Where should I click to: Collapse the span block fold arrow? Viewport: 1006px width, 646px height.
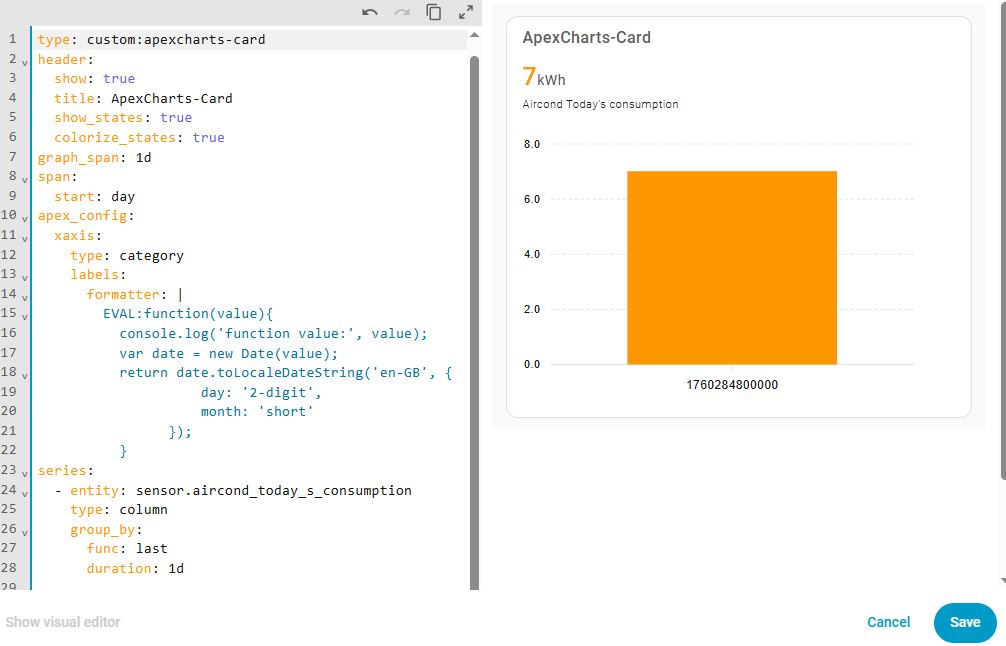click(x=25, y=180)
